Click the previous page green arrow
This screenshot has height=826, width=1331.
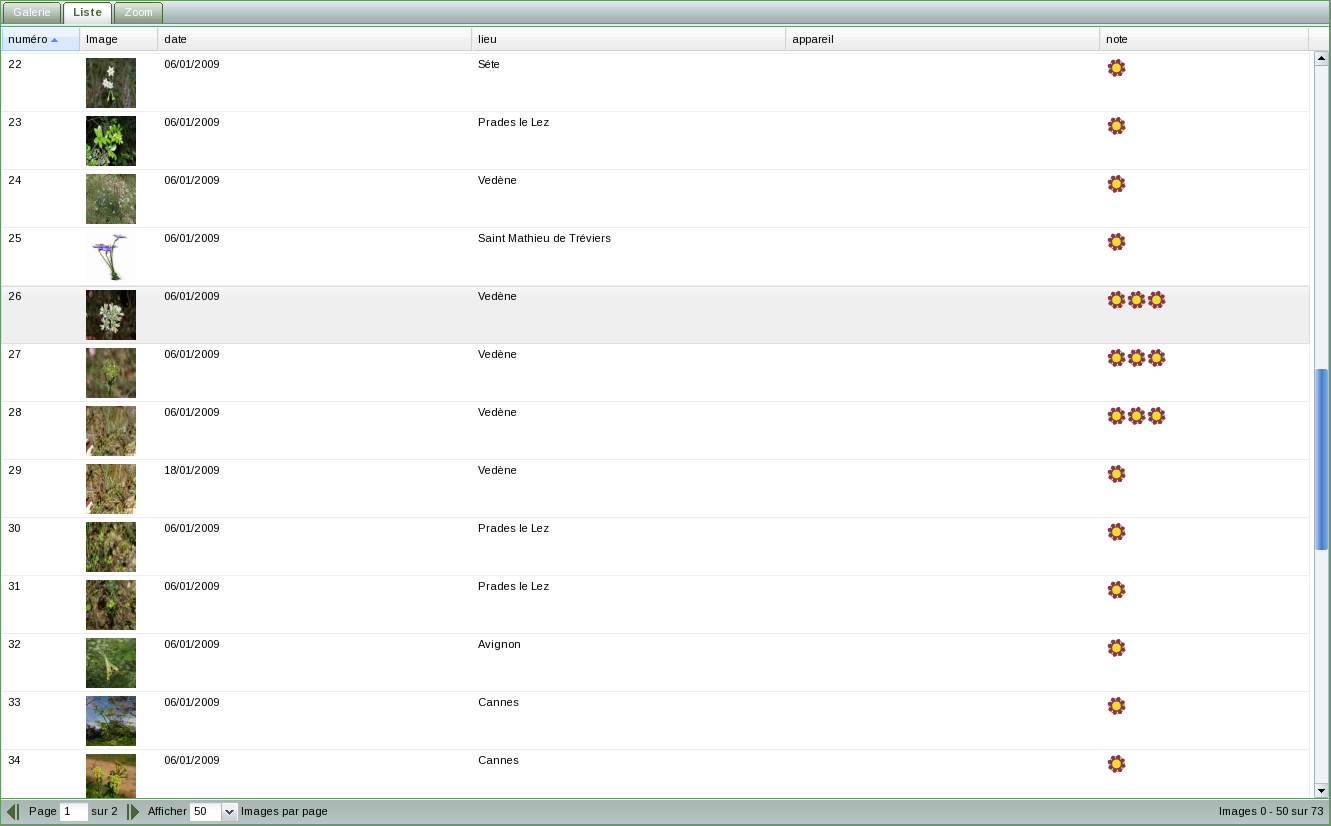[x=12, y=811]
